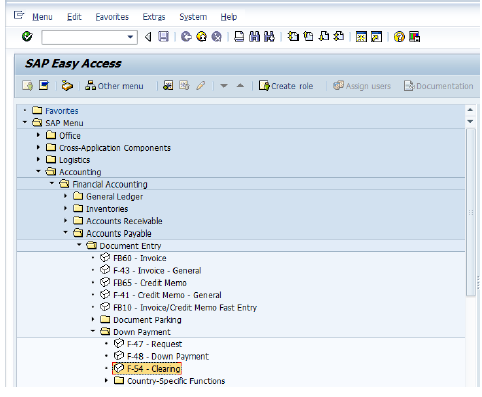
Task: Click the Last Page icon
Action: click(x=339, y=36)
